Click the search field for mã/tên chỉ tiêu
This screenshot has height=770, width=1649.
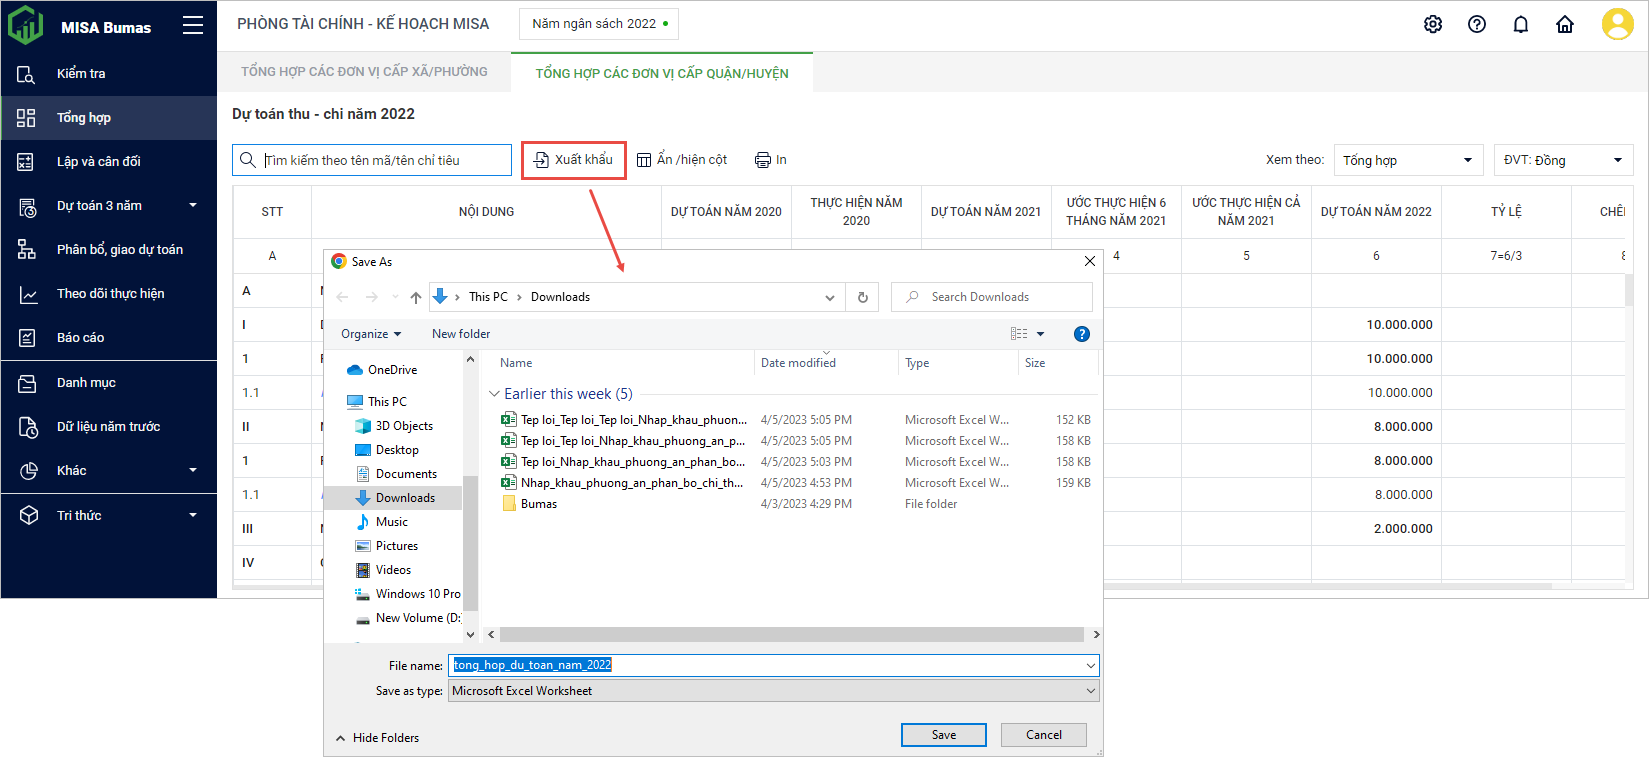[383, 160]
